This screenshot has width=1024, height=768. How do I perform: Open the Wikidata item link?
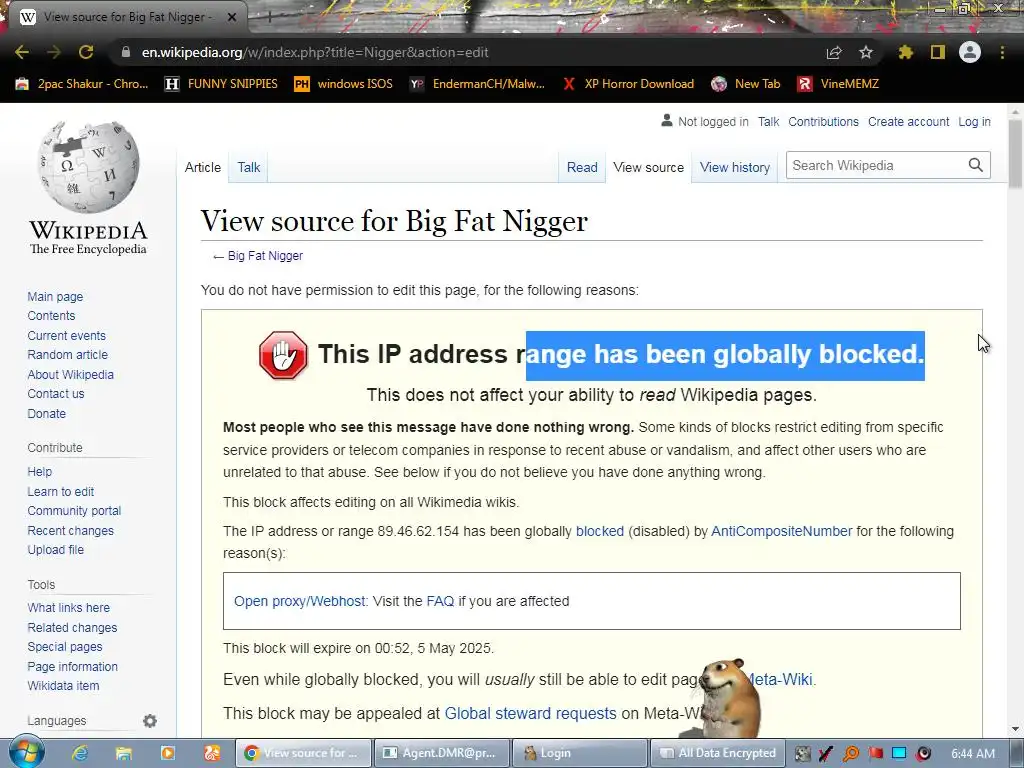(63, 686)
